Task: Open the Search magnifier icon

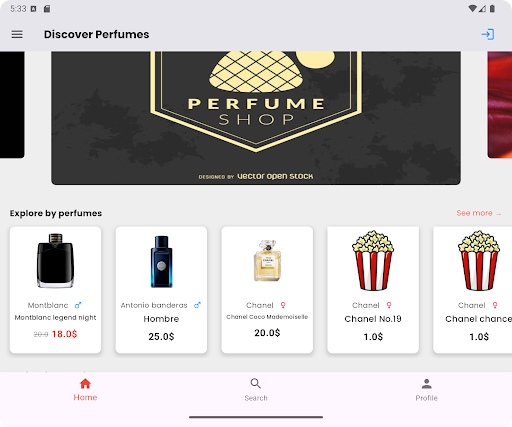Action: pos(256,384)
